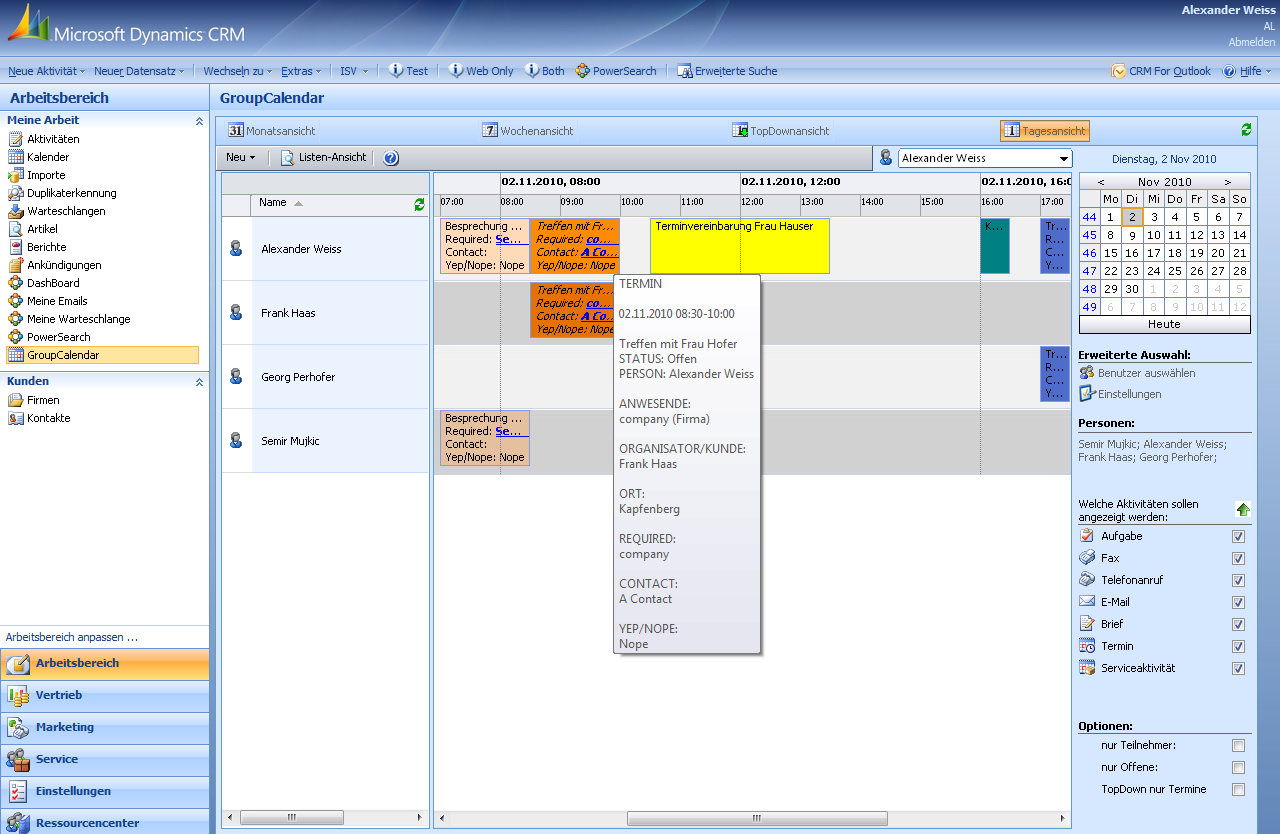Toggle the Termin activity checkbox

click(x=1239, y=647)
